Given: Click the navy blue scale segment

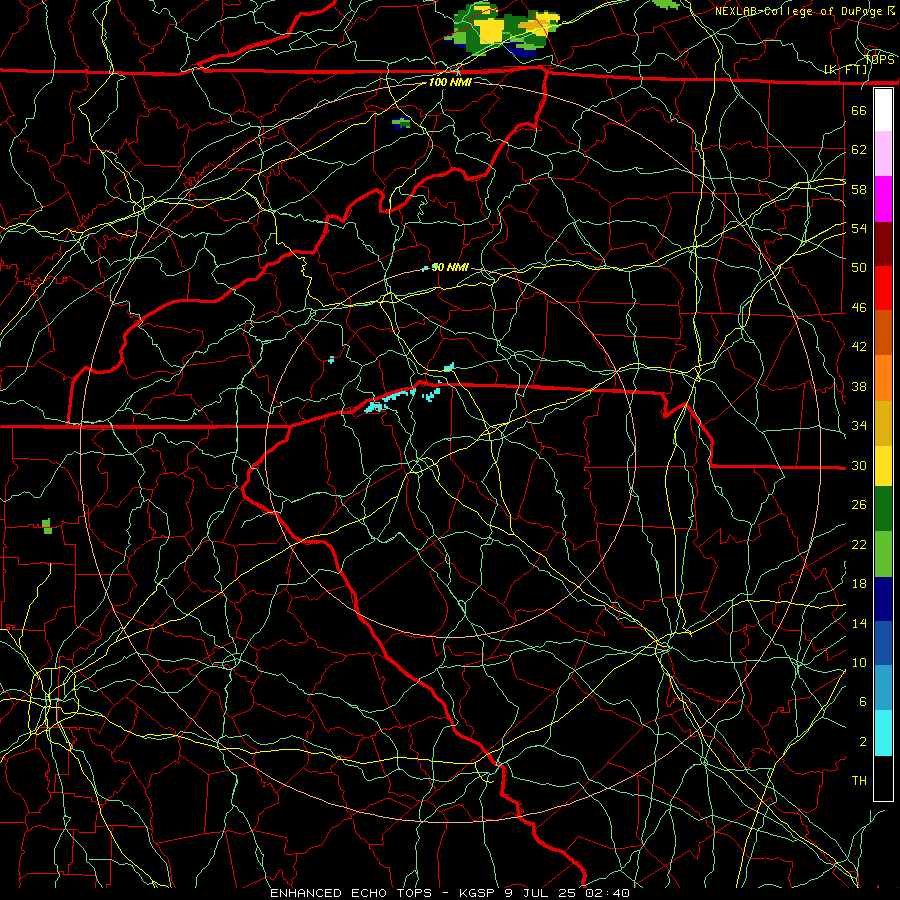Looking at the screenshot, I should click(x=883, y=599).
